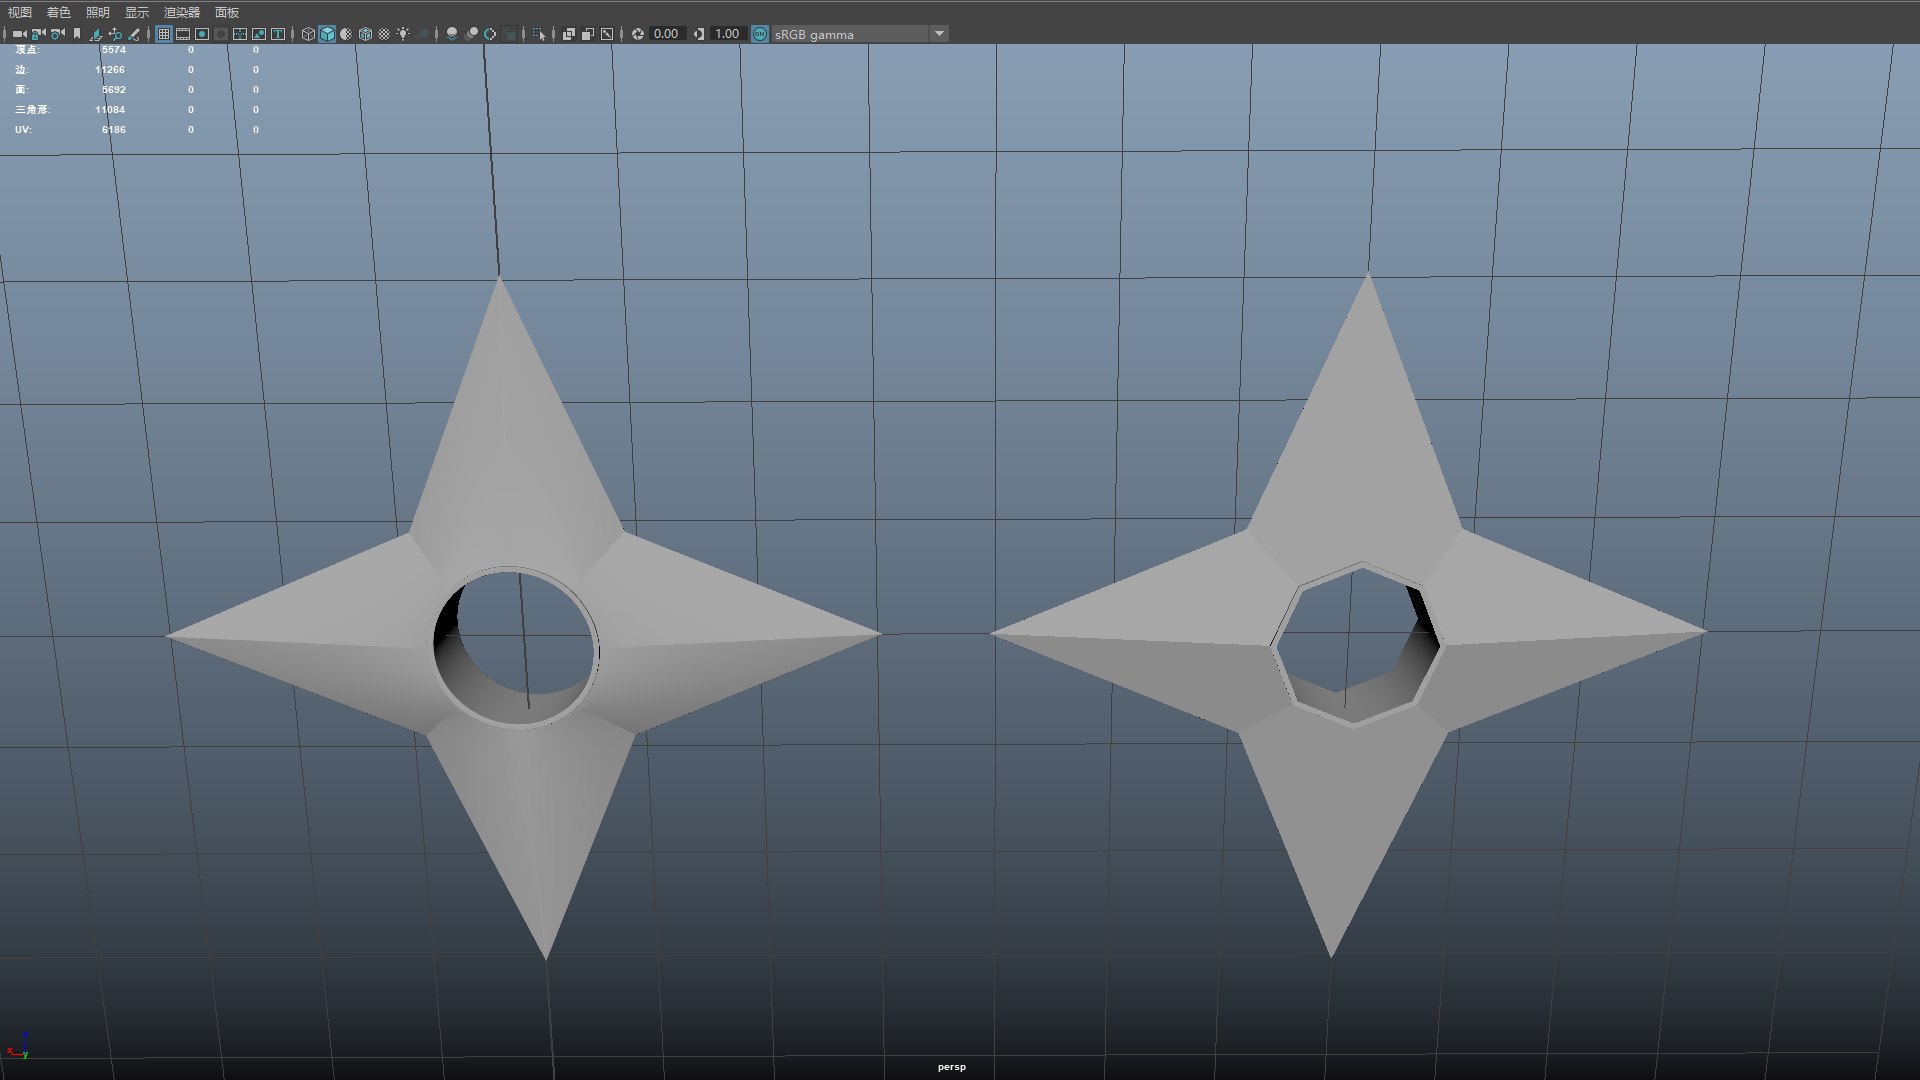This screenshot has height=1080, width=1920.
Task: Click the grease pencil tool icon
Action: pyautogui.click(x=134, y=34)
